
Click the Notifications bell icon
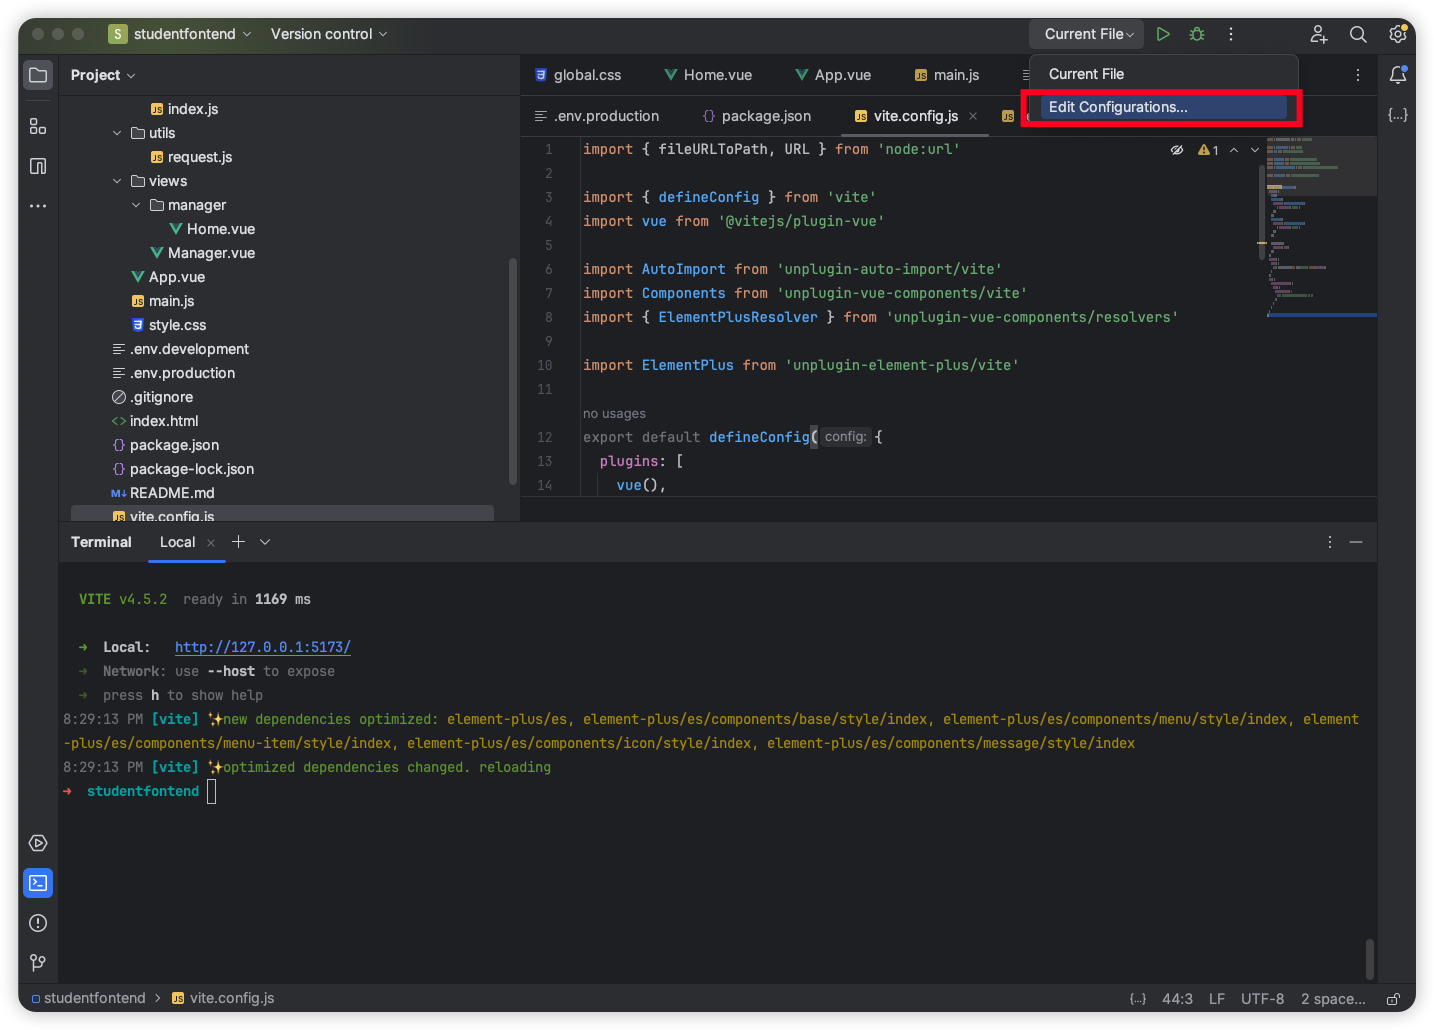1398,75
